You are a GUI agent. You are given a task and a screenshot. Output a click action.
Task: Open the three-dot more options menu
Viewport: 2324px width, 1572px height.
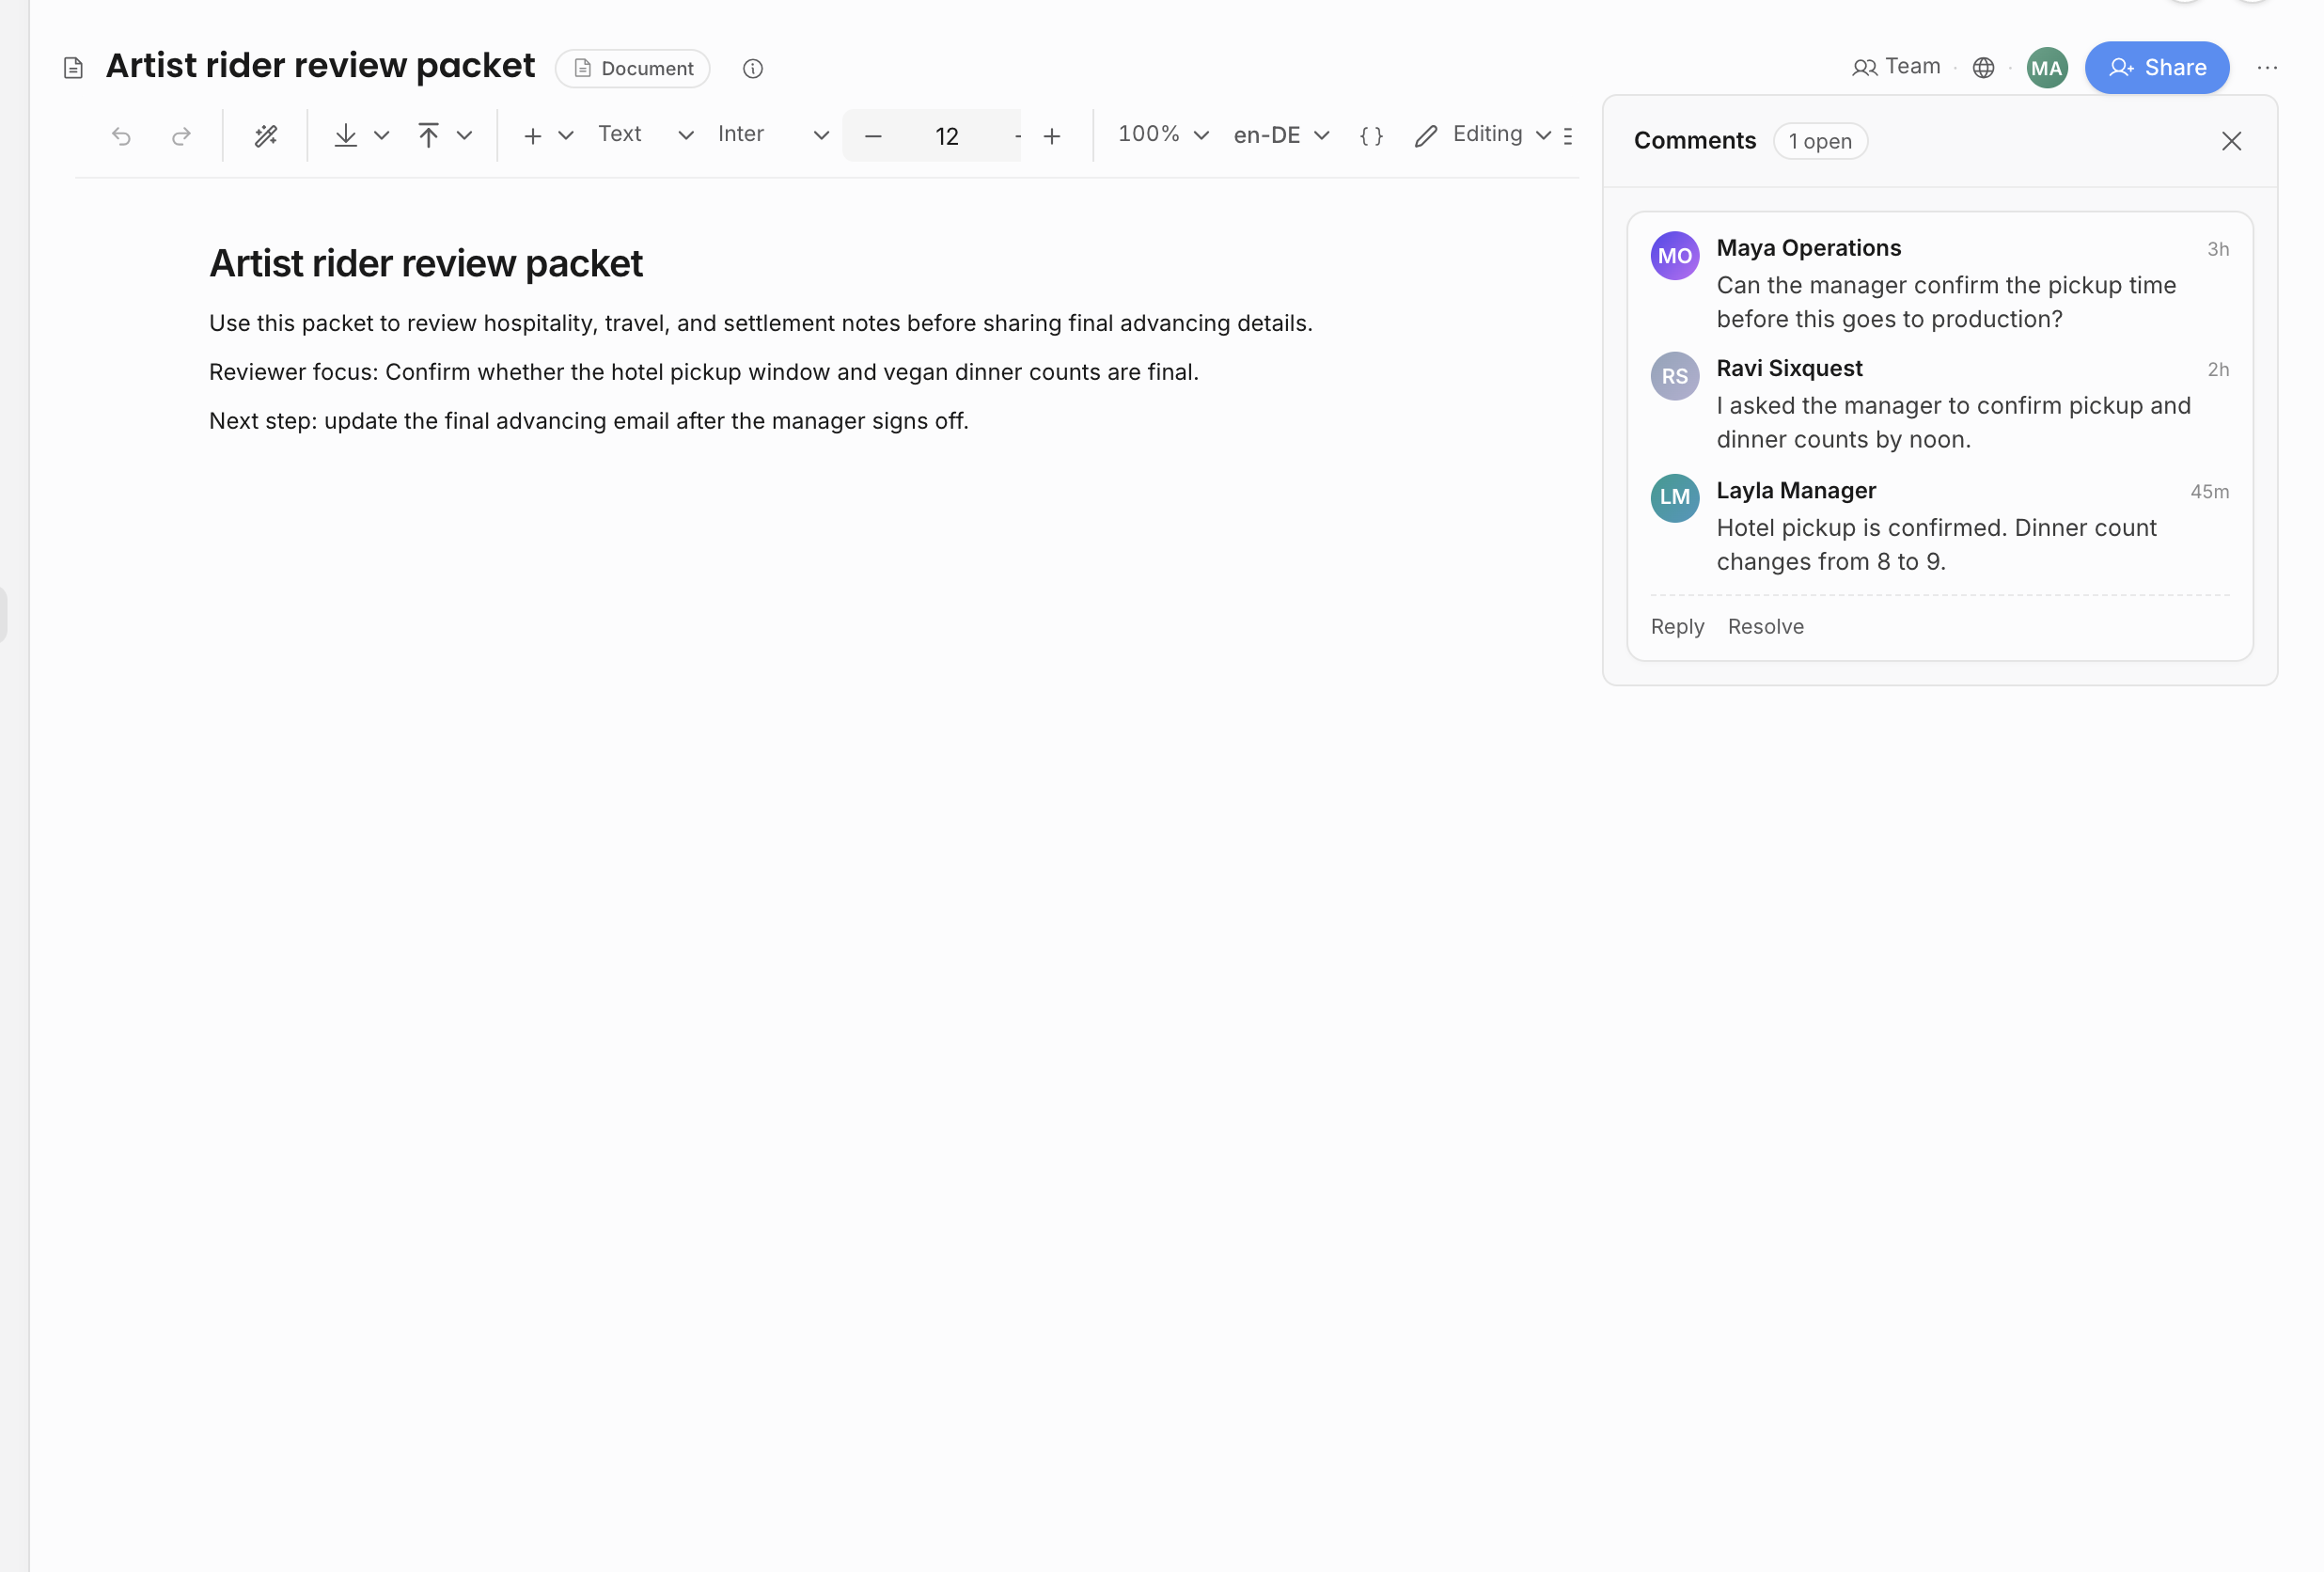point(2267,68)
